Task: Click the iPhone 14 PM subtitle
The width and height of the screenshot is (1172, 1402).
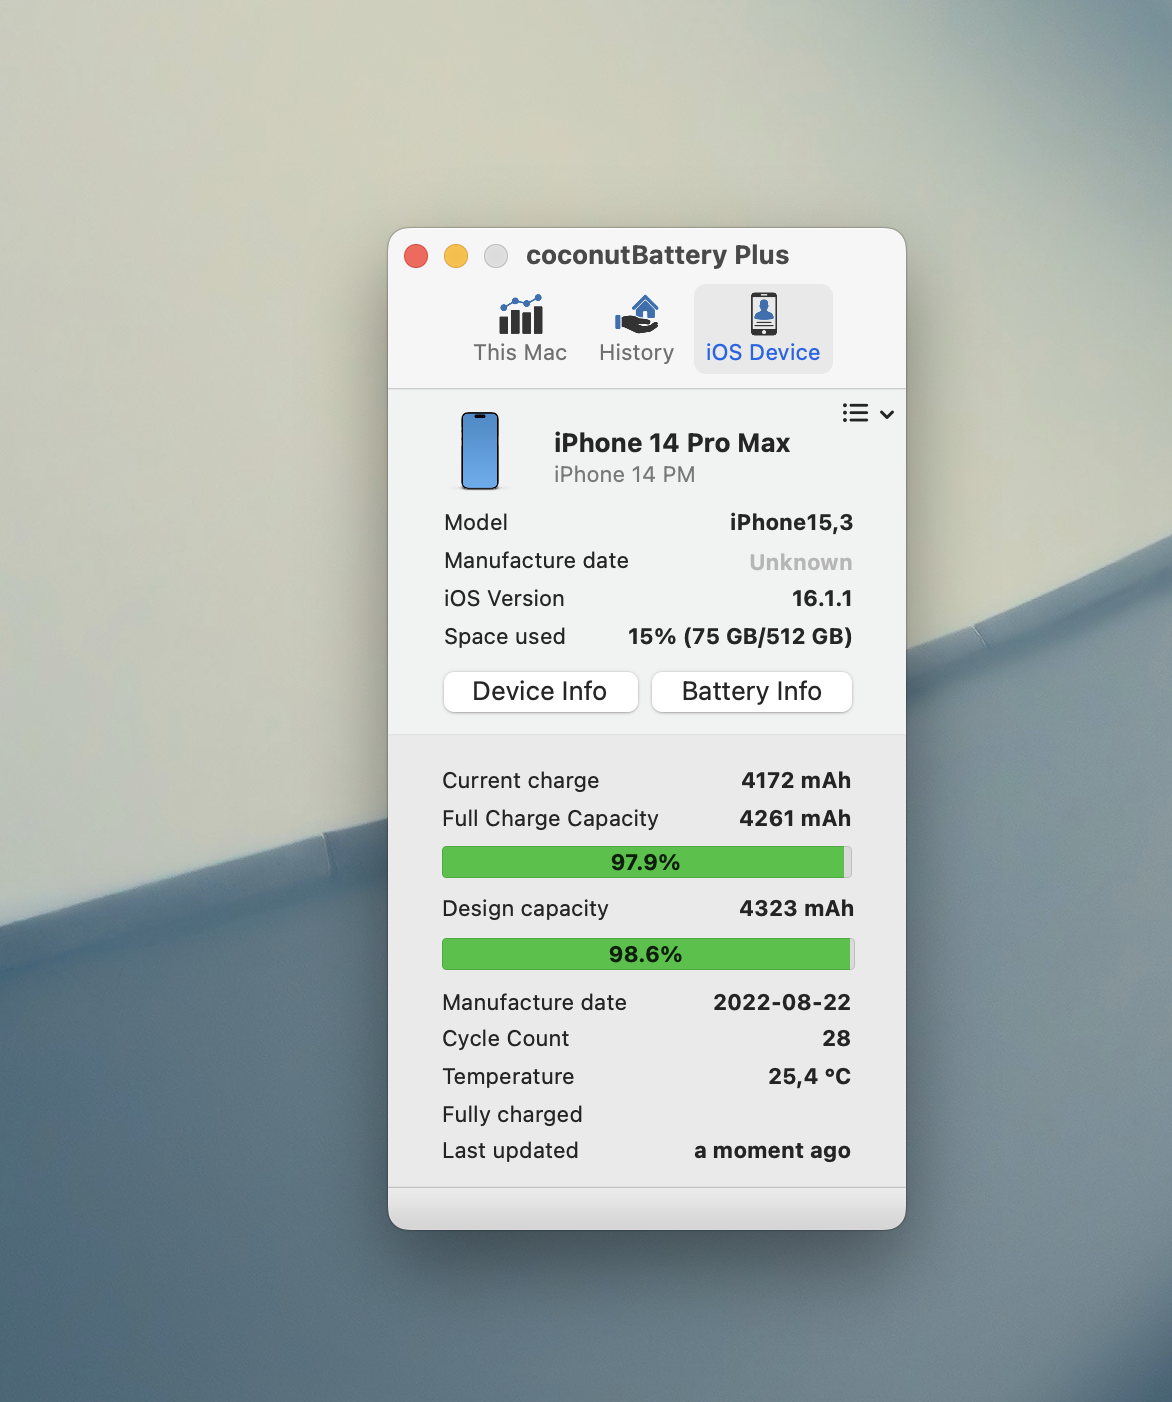Action: (625, 475)
